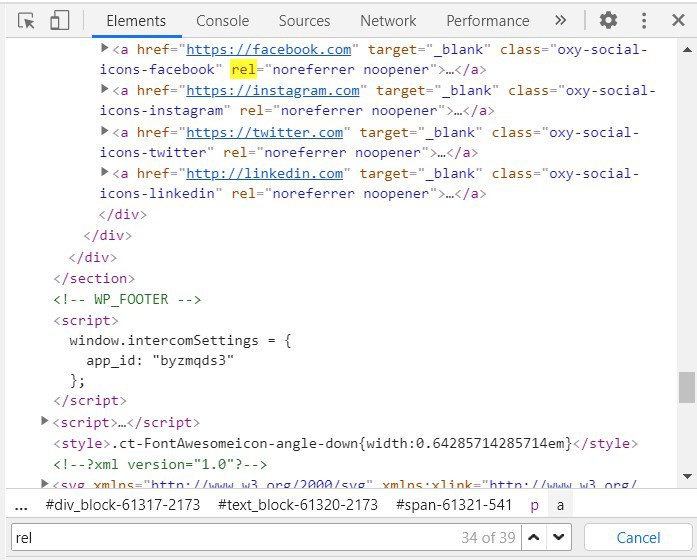
Task: Open the three-dot customize menu
Action: click(644, 20)
